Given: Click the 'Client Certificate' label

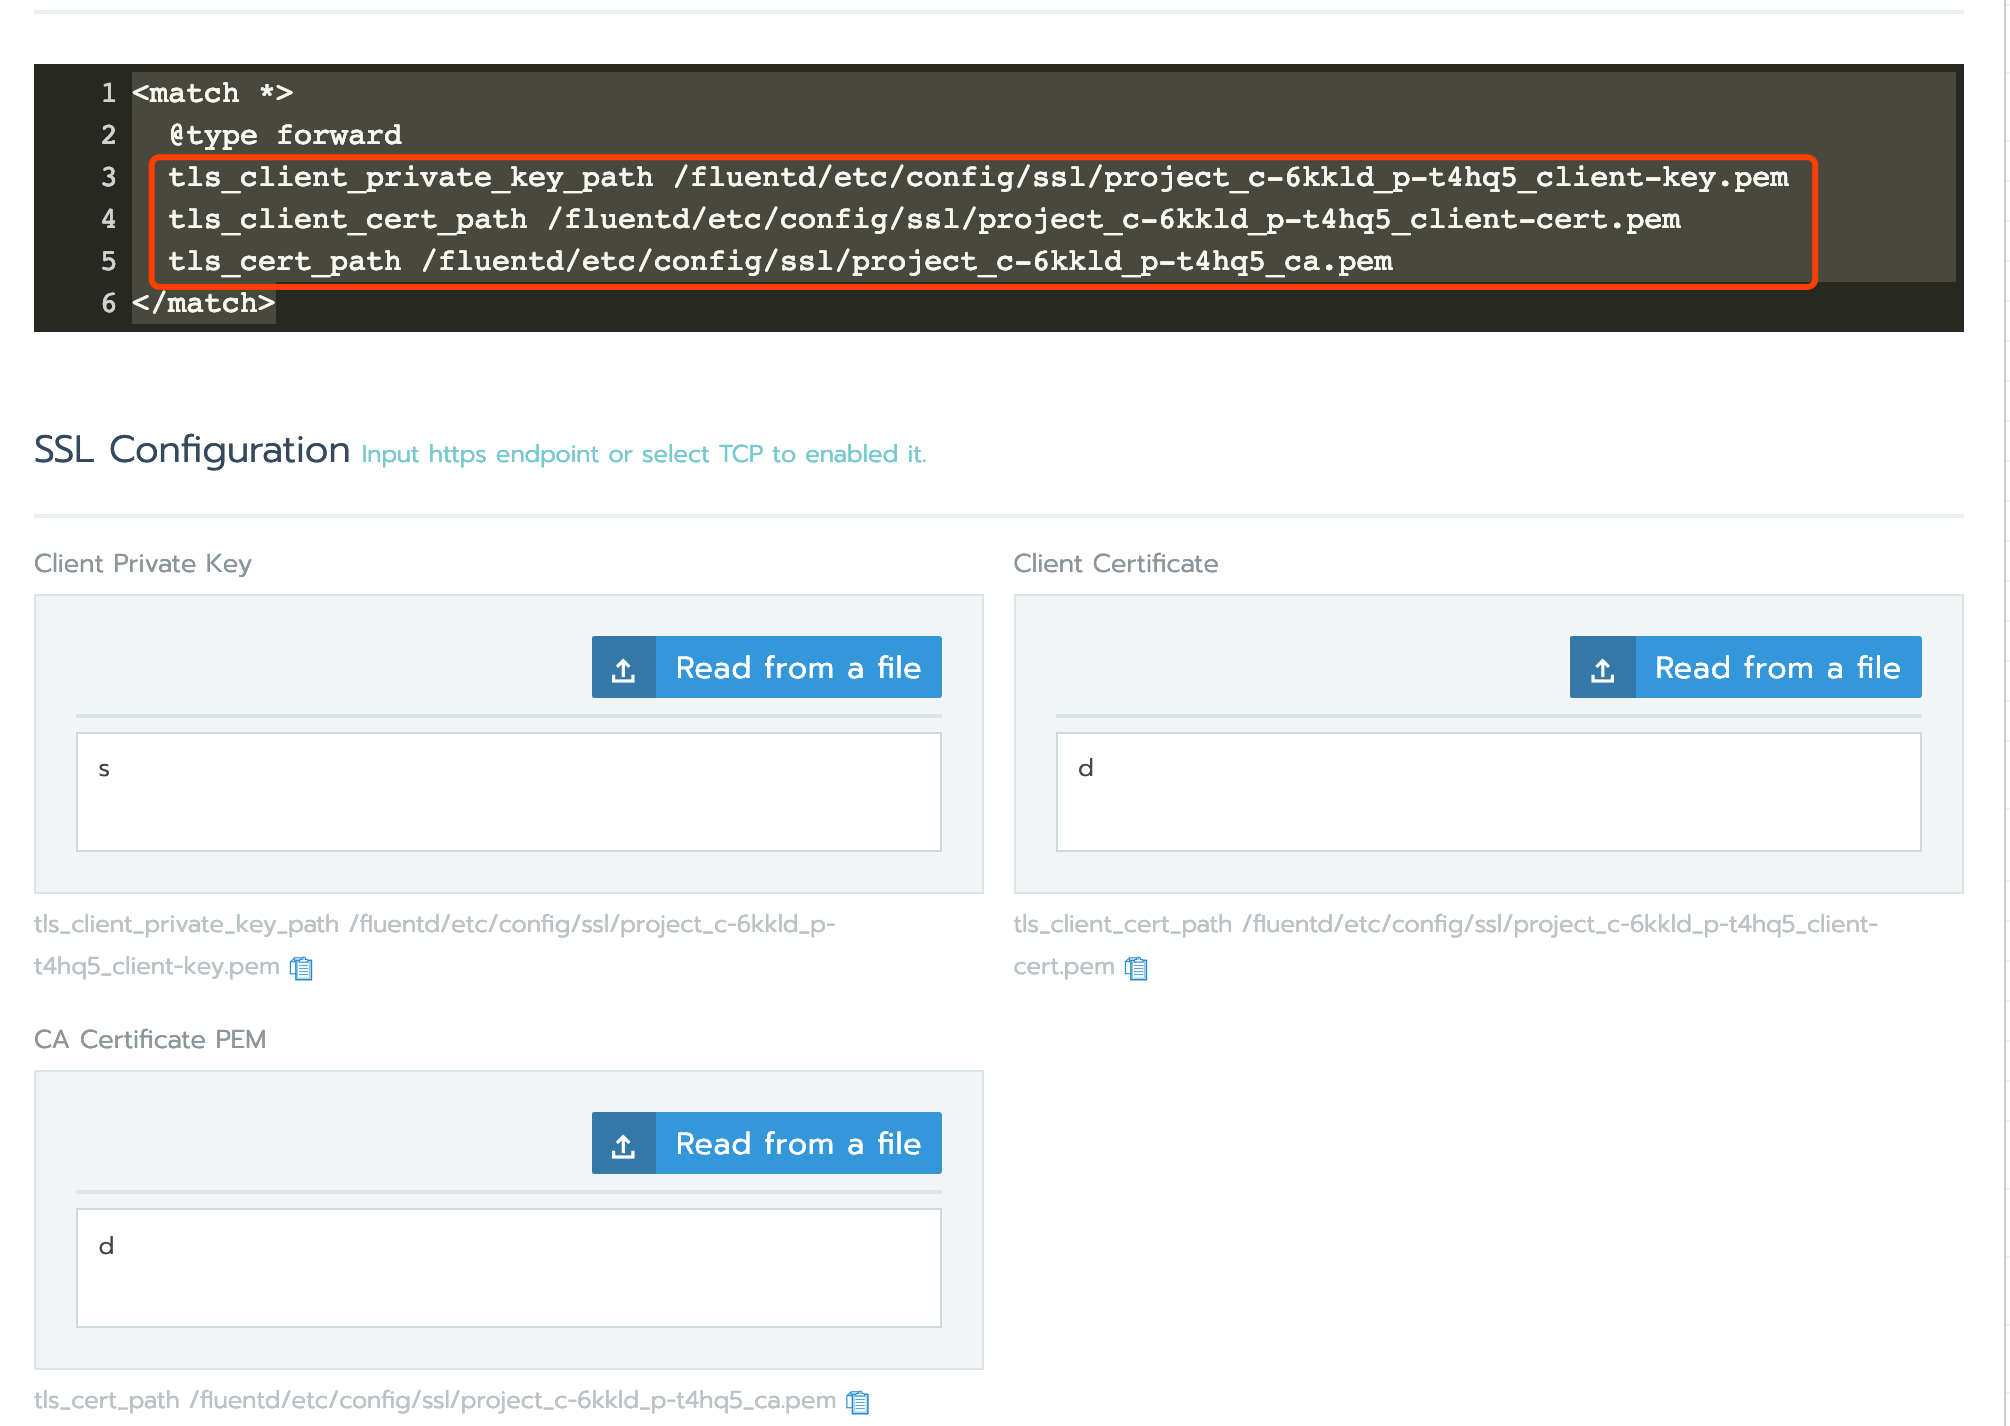Looking at the screenshot, I should pyautogui.click(x=1116, y=563).
